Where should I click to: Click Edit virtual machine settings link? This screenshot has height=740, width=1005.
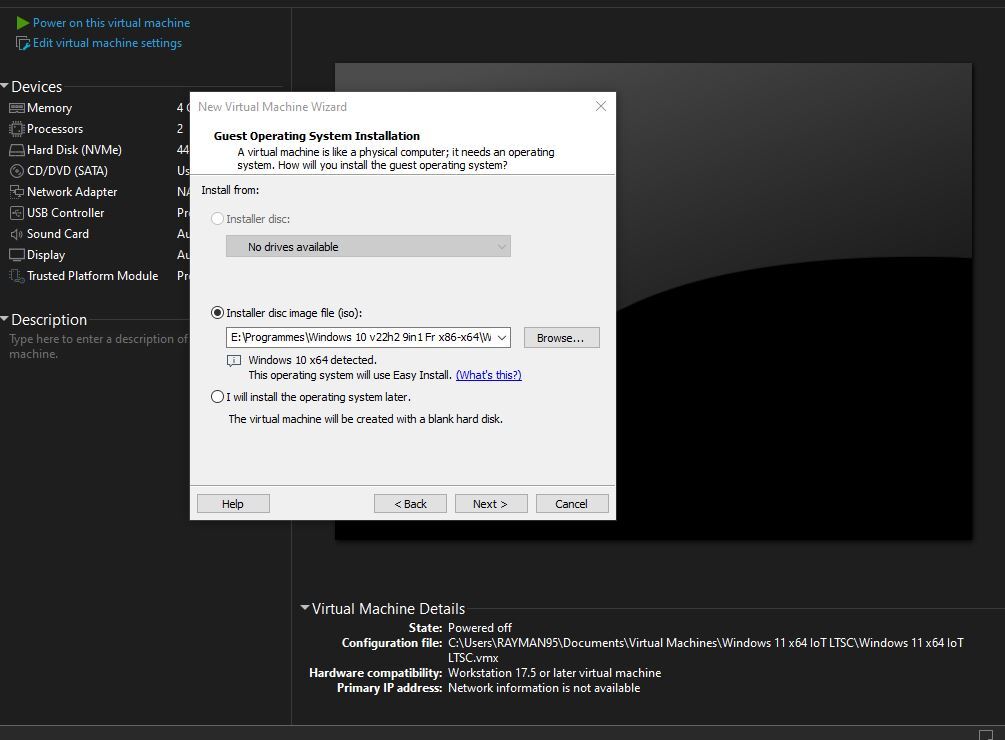107,43
